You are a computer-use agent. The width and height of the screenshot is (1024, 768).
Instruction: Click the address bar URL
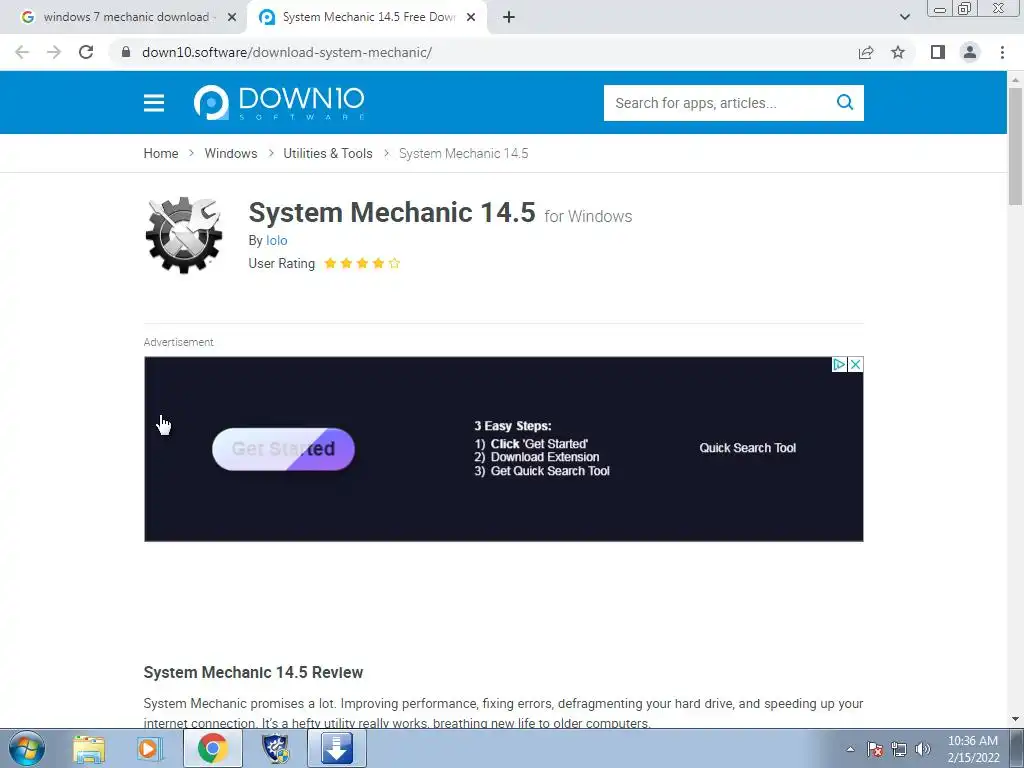(x=287, y=52)
